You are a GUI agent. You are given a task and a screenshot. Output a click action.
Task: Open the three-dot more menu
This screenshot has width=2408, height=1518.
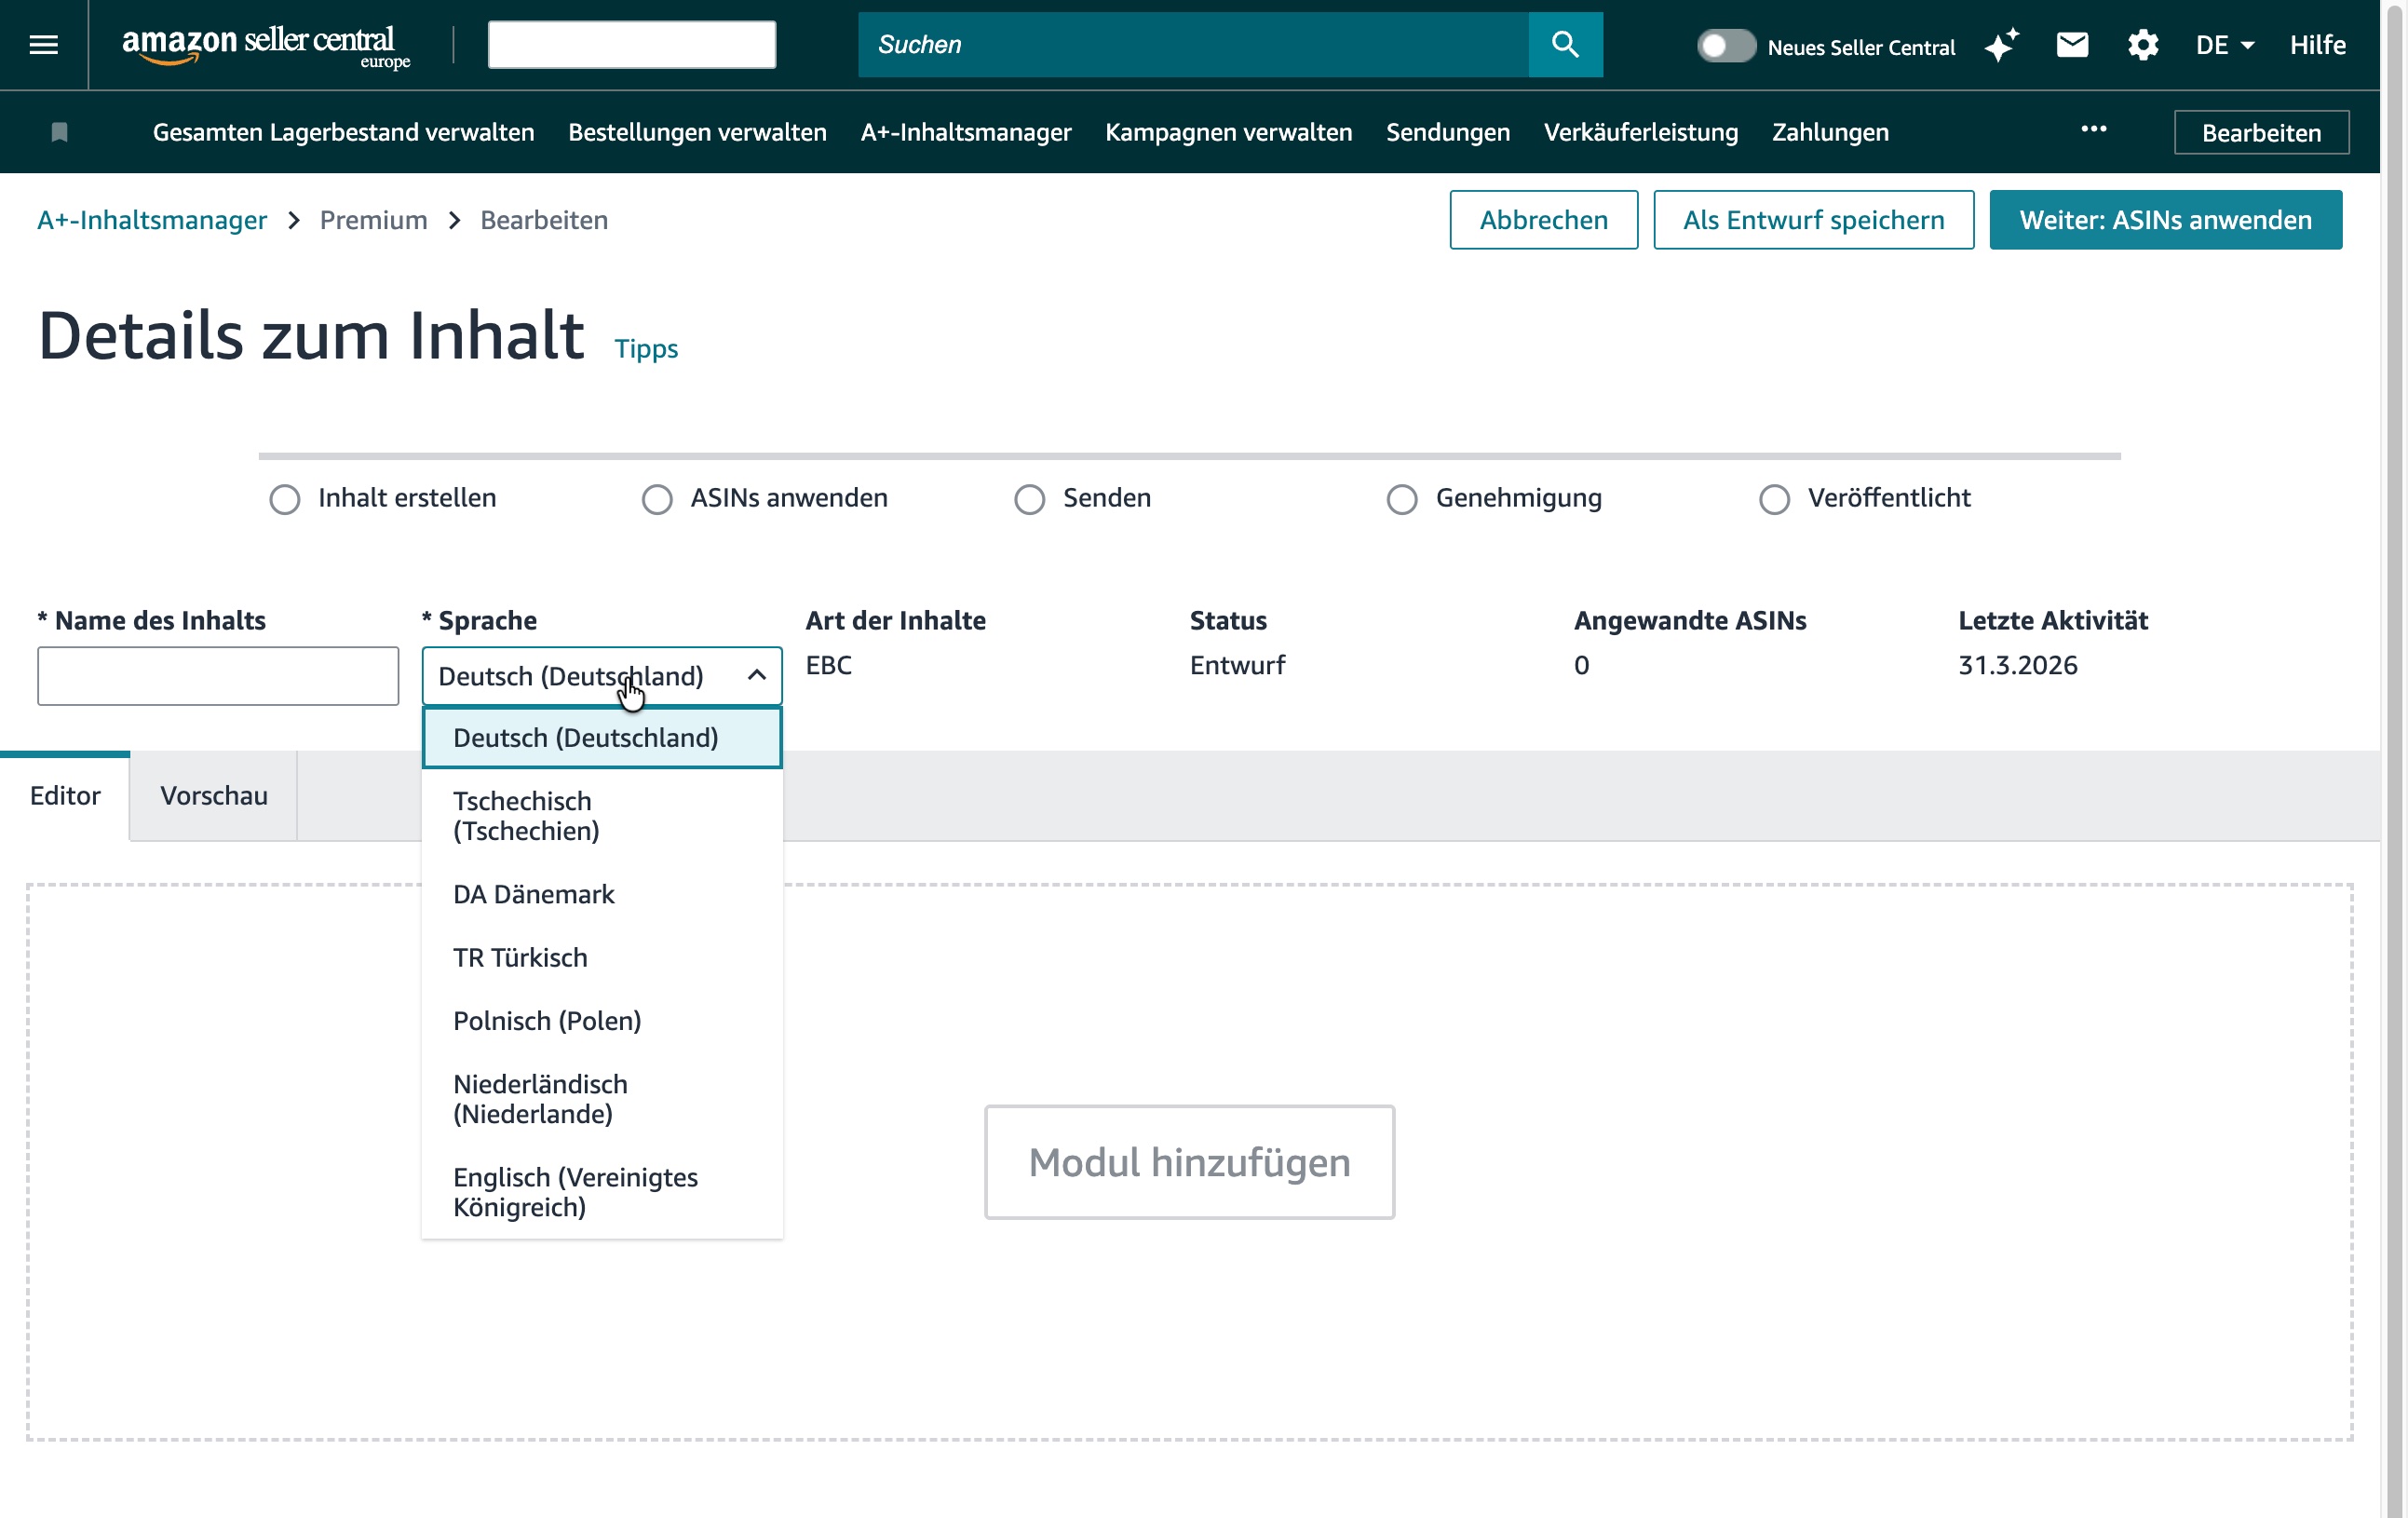pos(2093,129)
